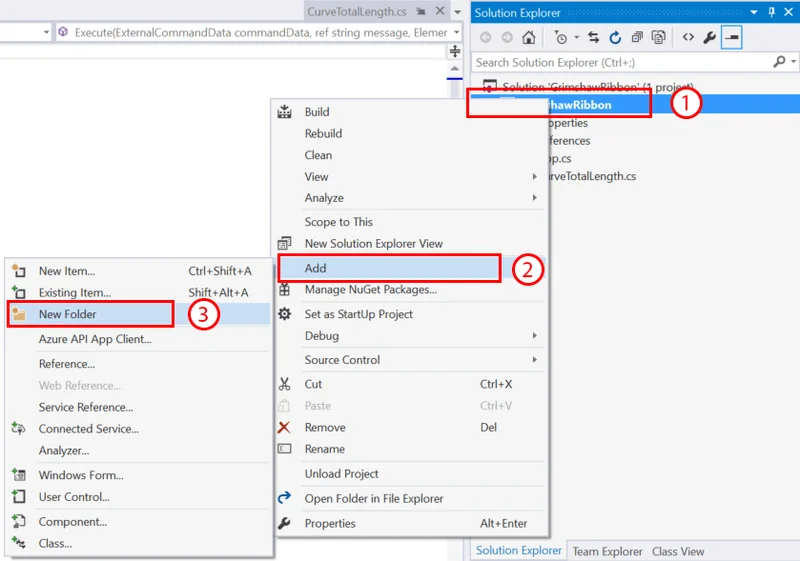Viewport: 800px width, 561px height.
Task: Select the Solution 'GrimshawRibbon' tree node
Action: [597, 87]
